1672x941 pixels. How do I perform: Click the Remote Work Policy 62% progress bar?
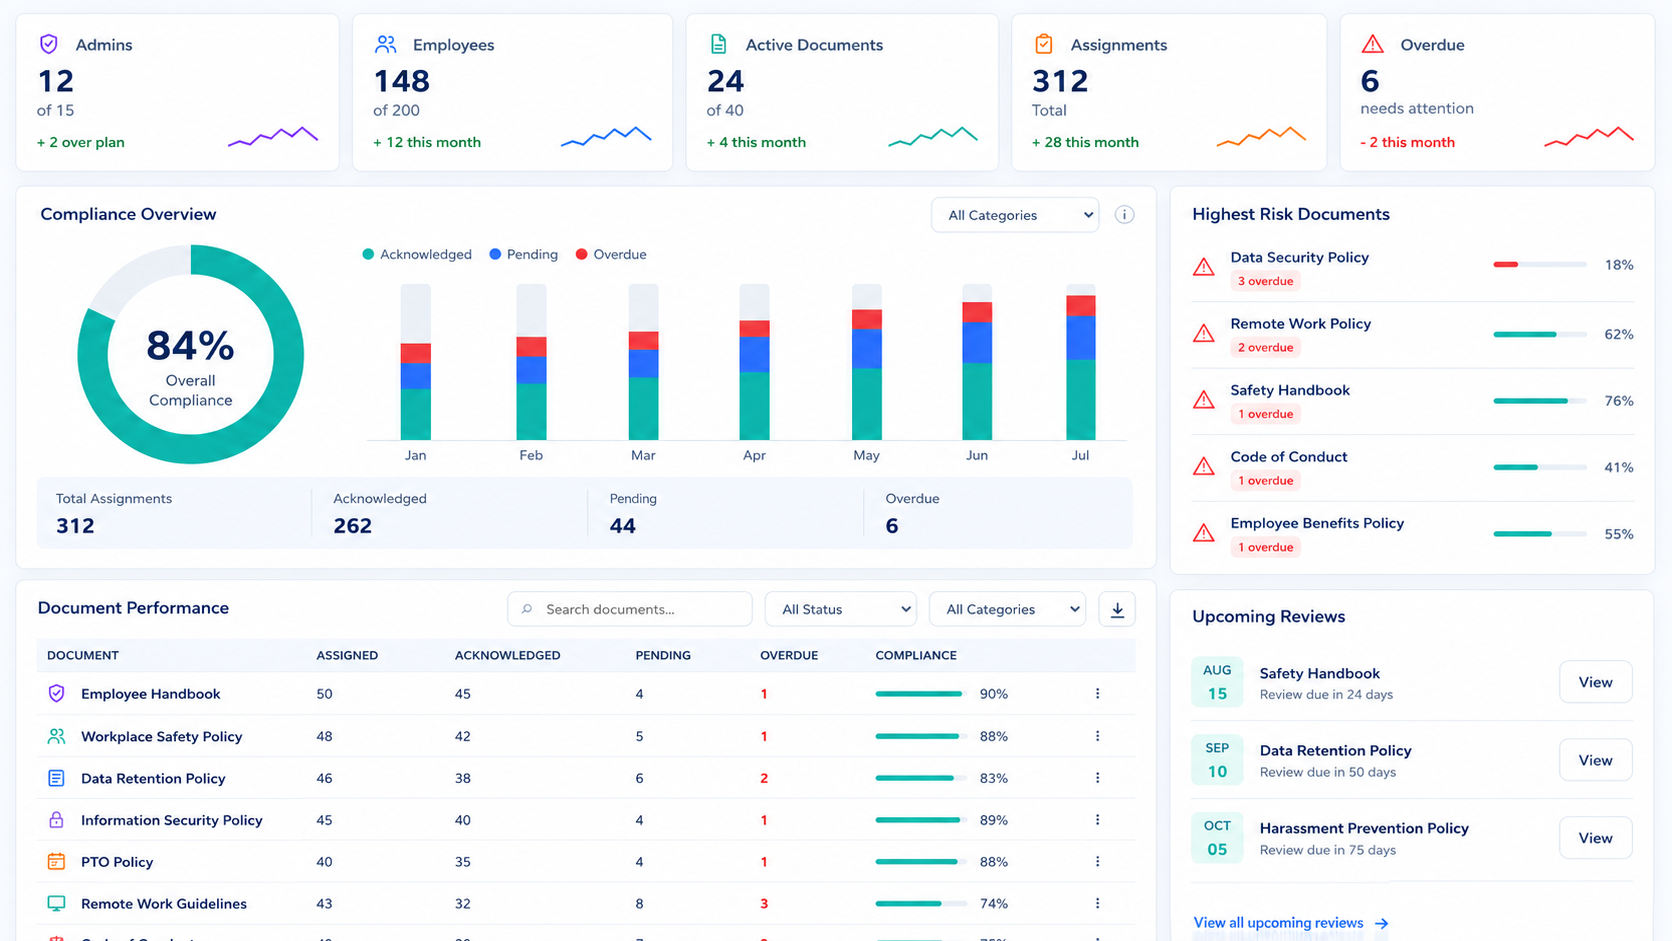(1540, 334)
